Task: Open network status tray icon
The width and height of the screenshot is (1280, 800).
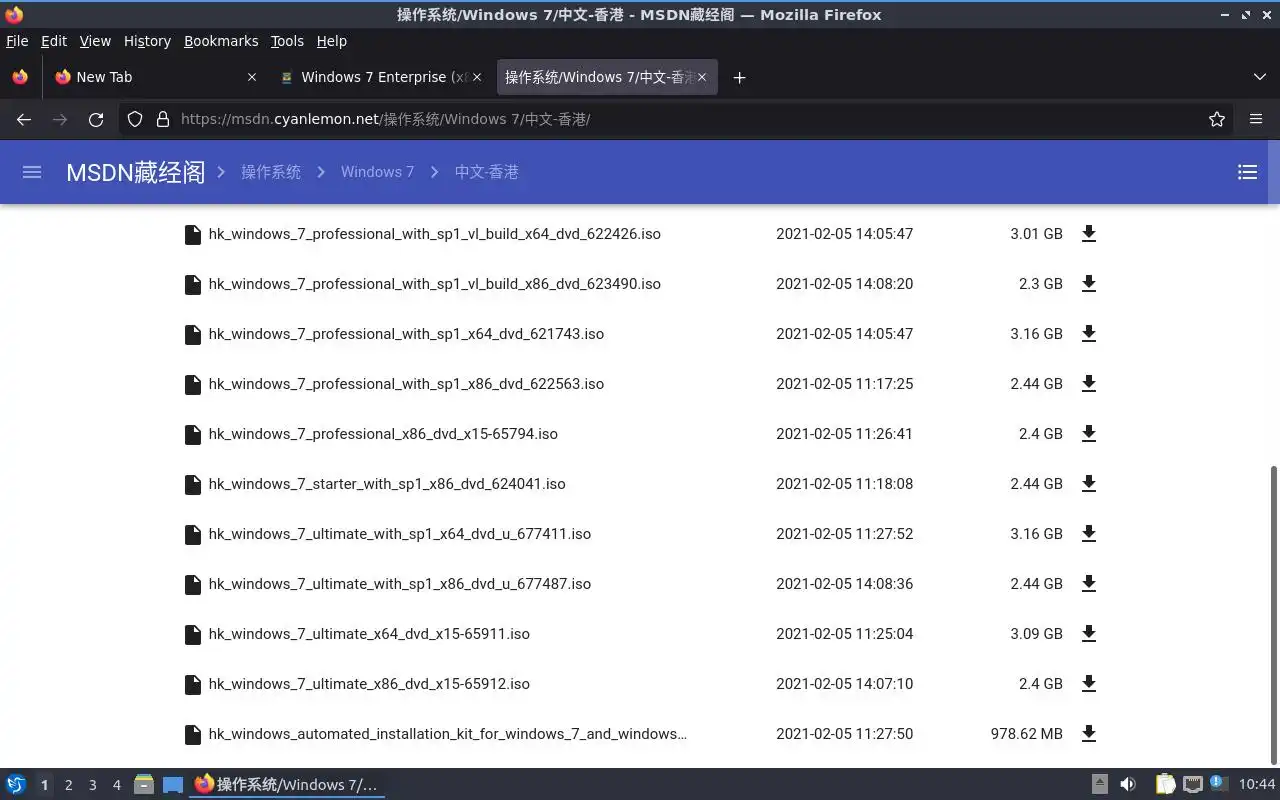Action: click(x=1192, y=785)
